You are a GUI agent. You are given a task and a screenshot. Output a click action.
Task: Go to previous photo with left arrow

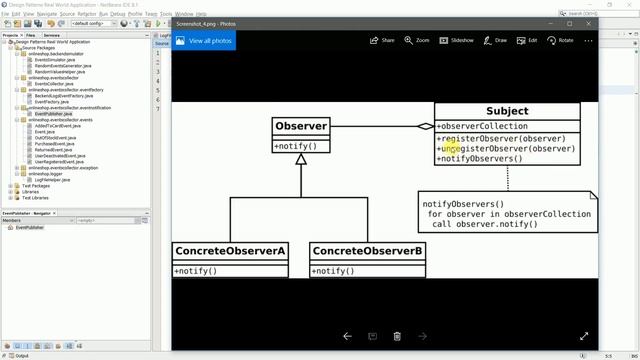tap(347, 336)
